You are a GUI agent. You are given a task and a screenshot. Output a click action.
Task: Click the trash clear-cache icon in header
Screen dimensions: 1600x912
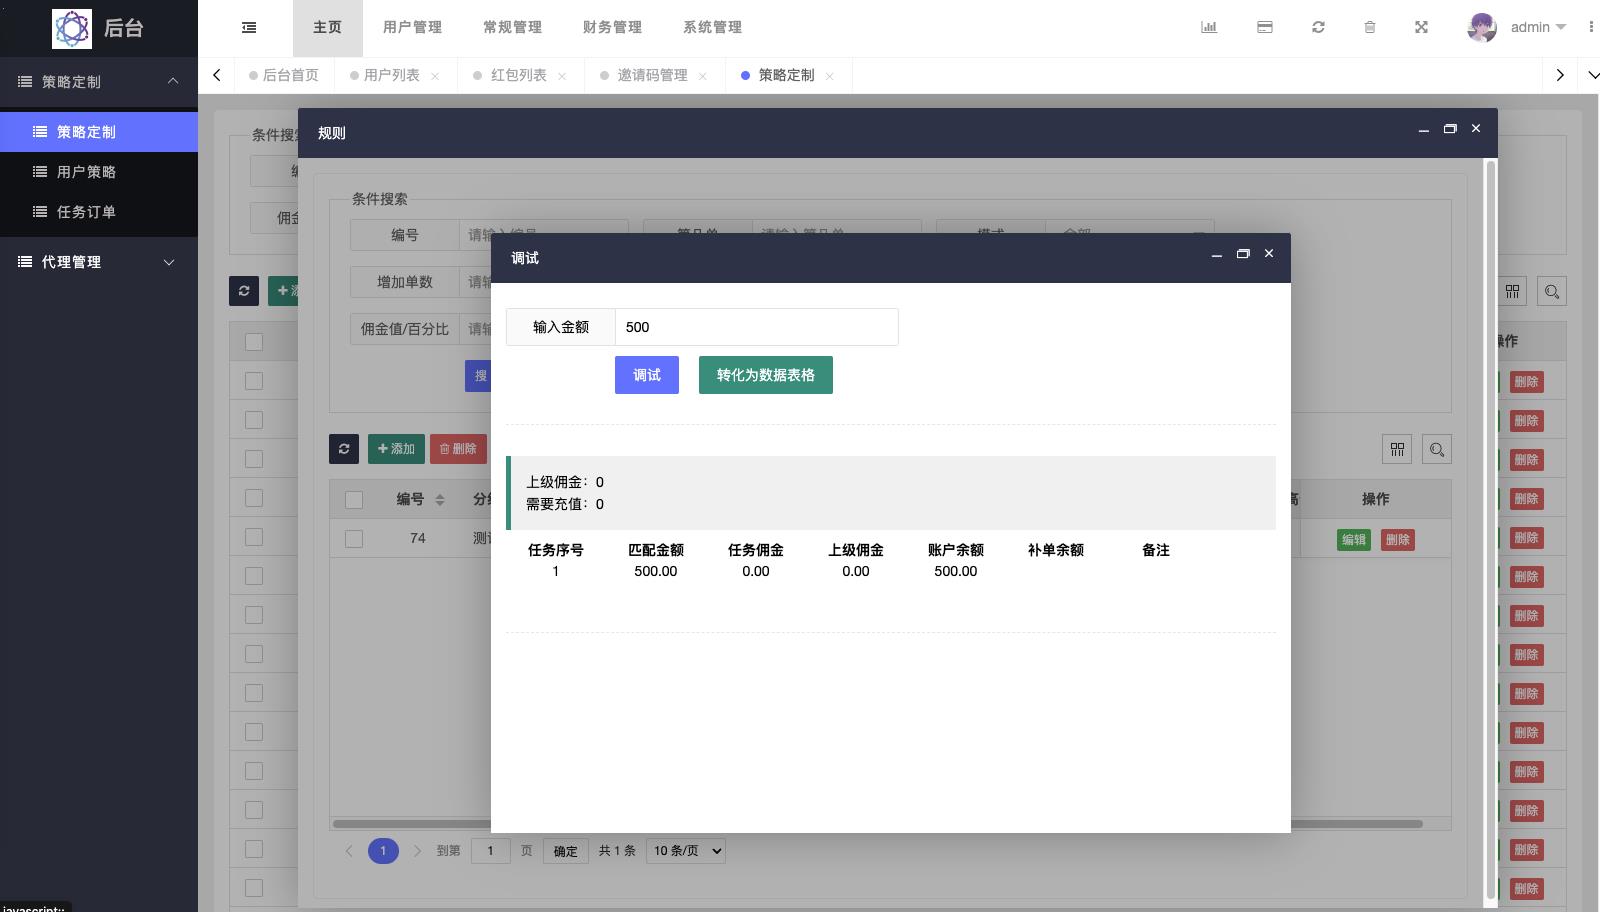tap(1370, 28)
